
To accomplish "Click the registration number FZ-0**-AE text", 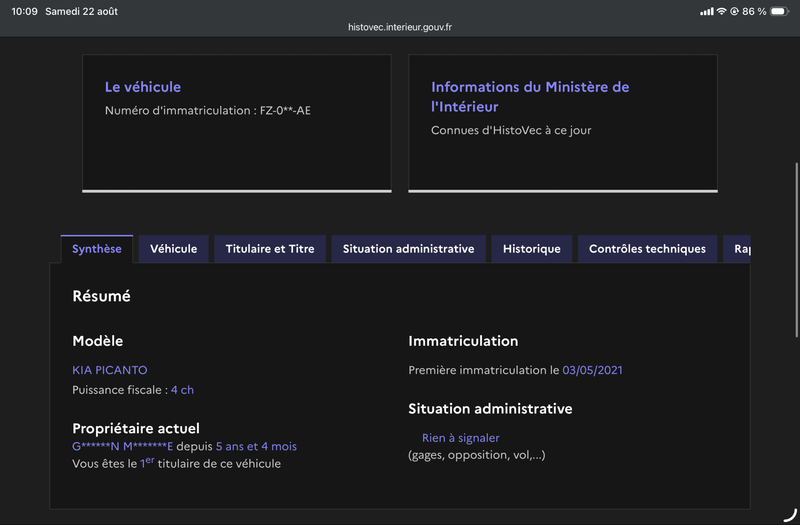I will coord(285,110).
